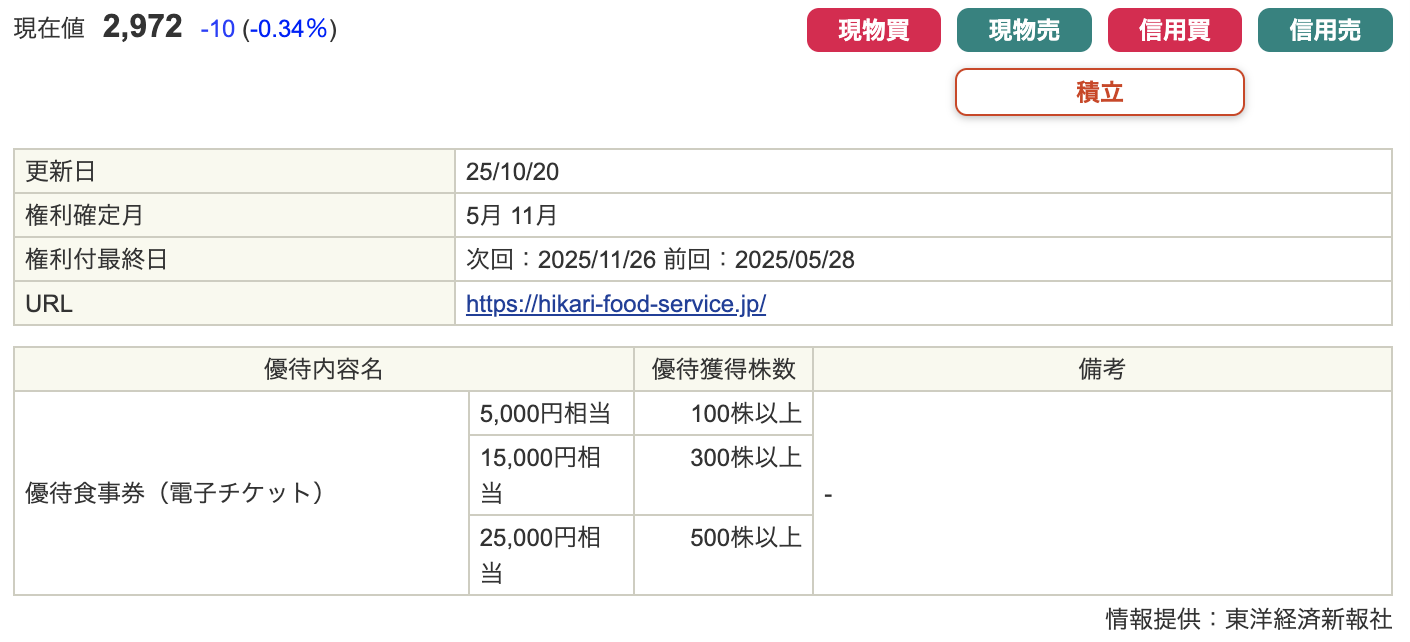
Task: Click the 権利付最終日 row label
Action: point(96,260)
